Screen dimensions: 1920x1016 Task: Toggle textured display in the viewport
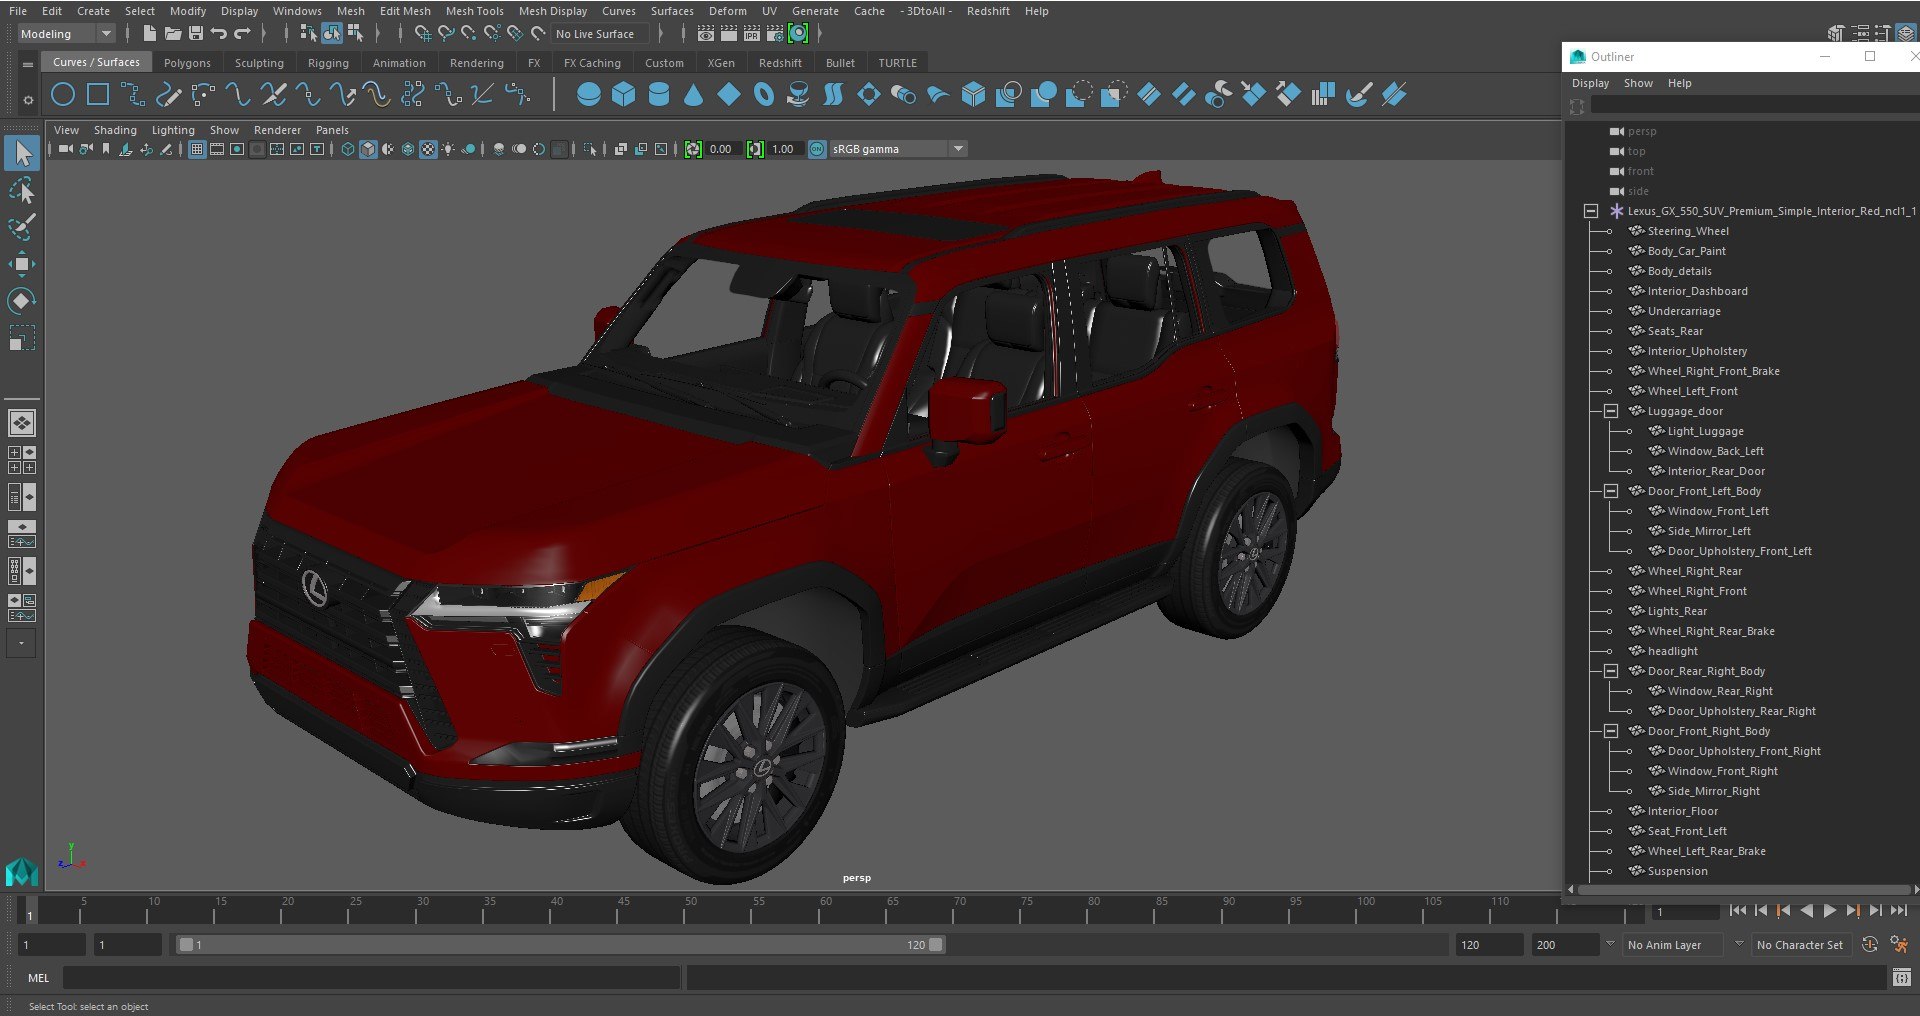(x=428, y=149)
